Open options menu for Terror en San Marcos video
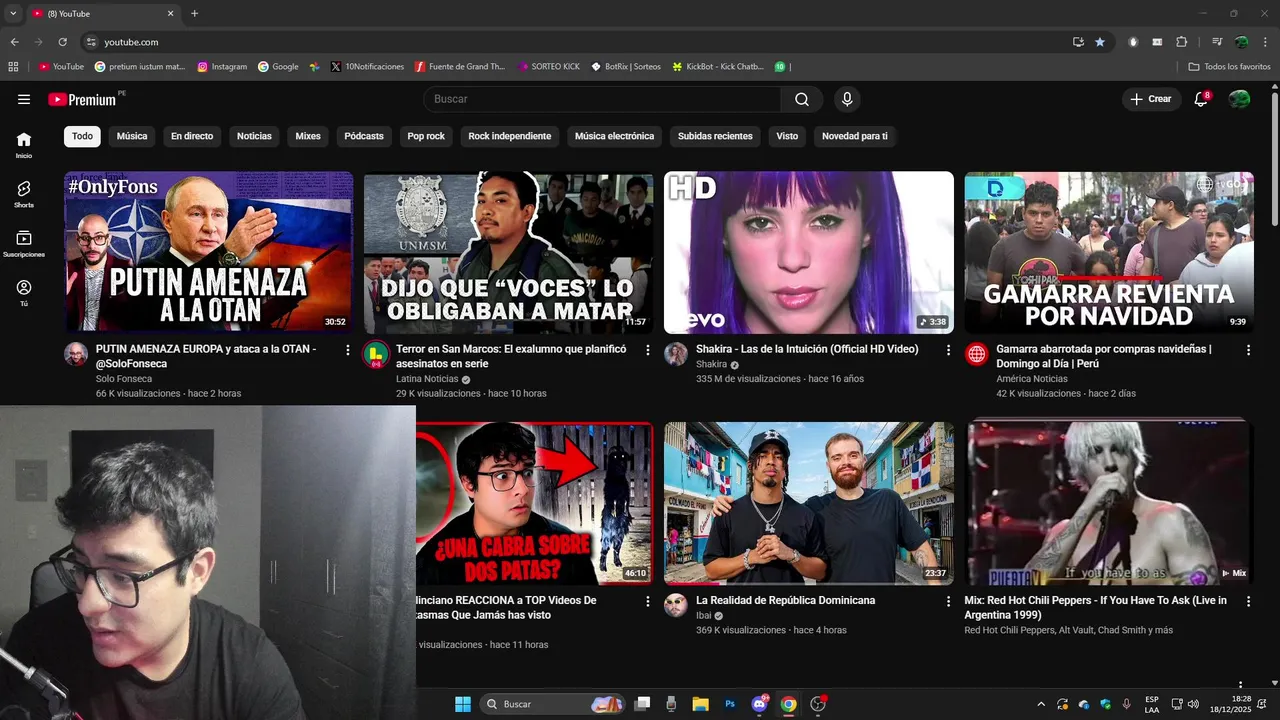Screen dimensions: 1280x720 [648, 350]
